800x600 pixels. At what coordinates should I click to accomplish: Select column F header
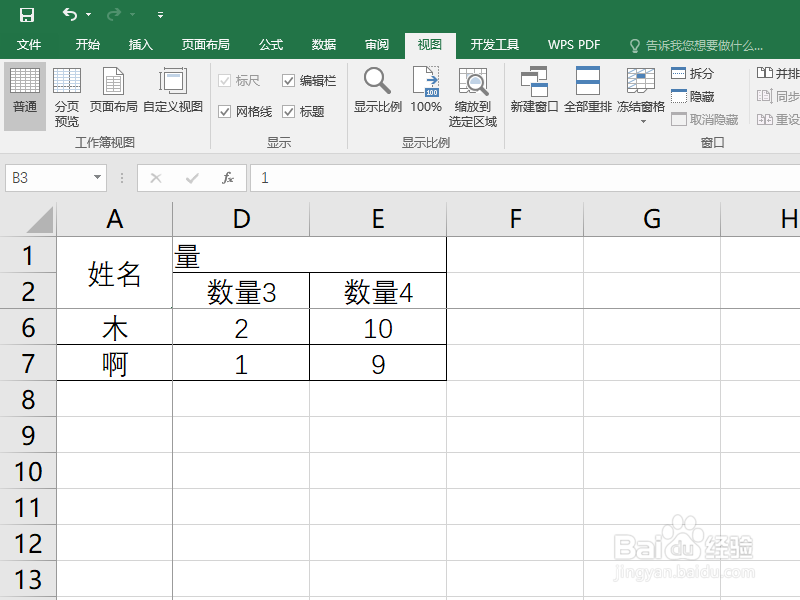515,219
